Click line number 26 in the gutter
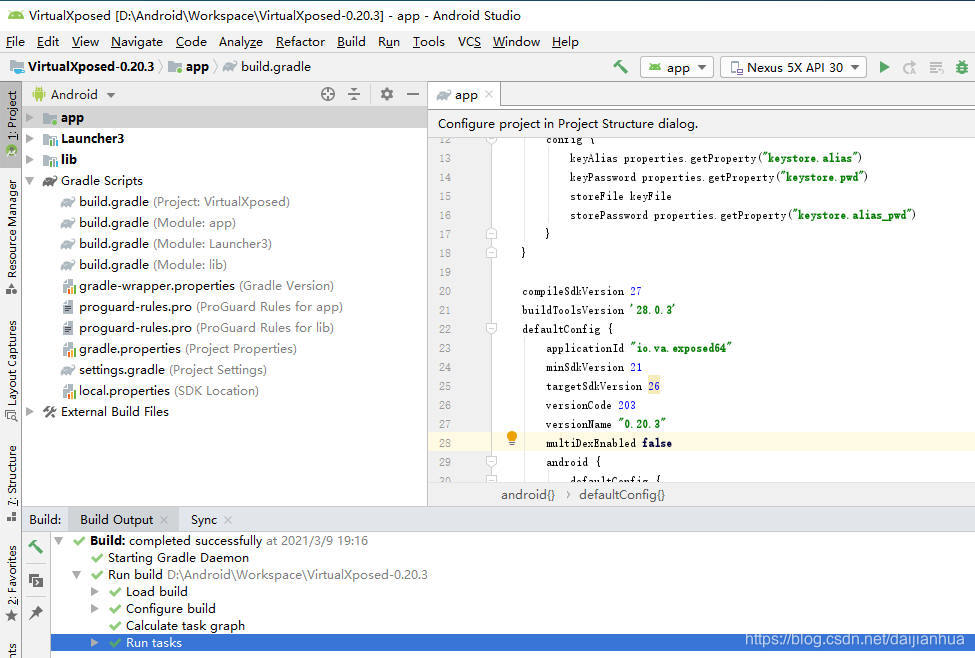Image resolution: width=975 pixels, height=658 pixels. click(445, 405)
